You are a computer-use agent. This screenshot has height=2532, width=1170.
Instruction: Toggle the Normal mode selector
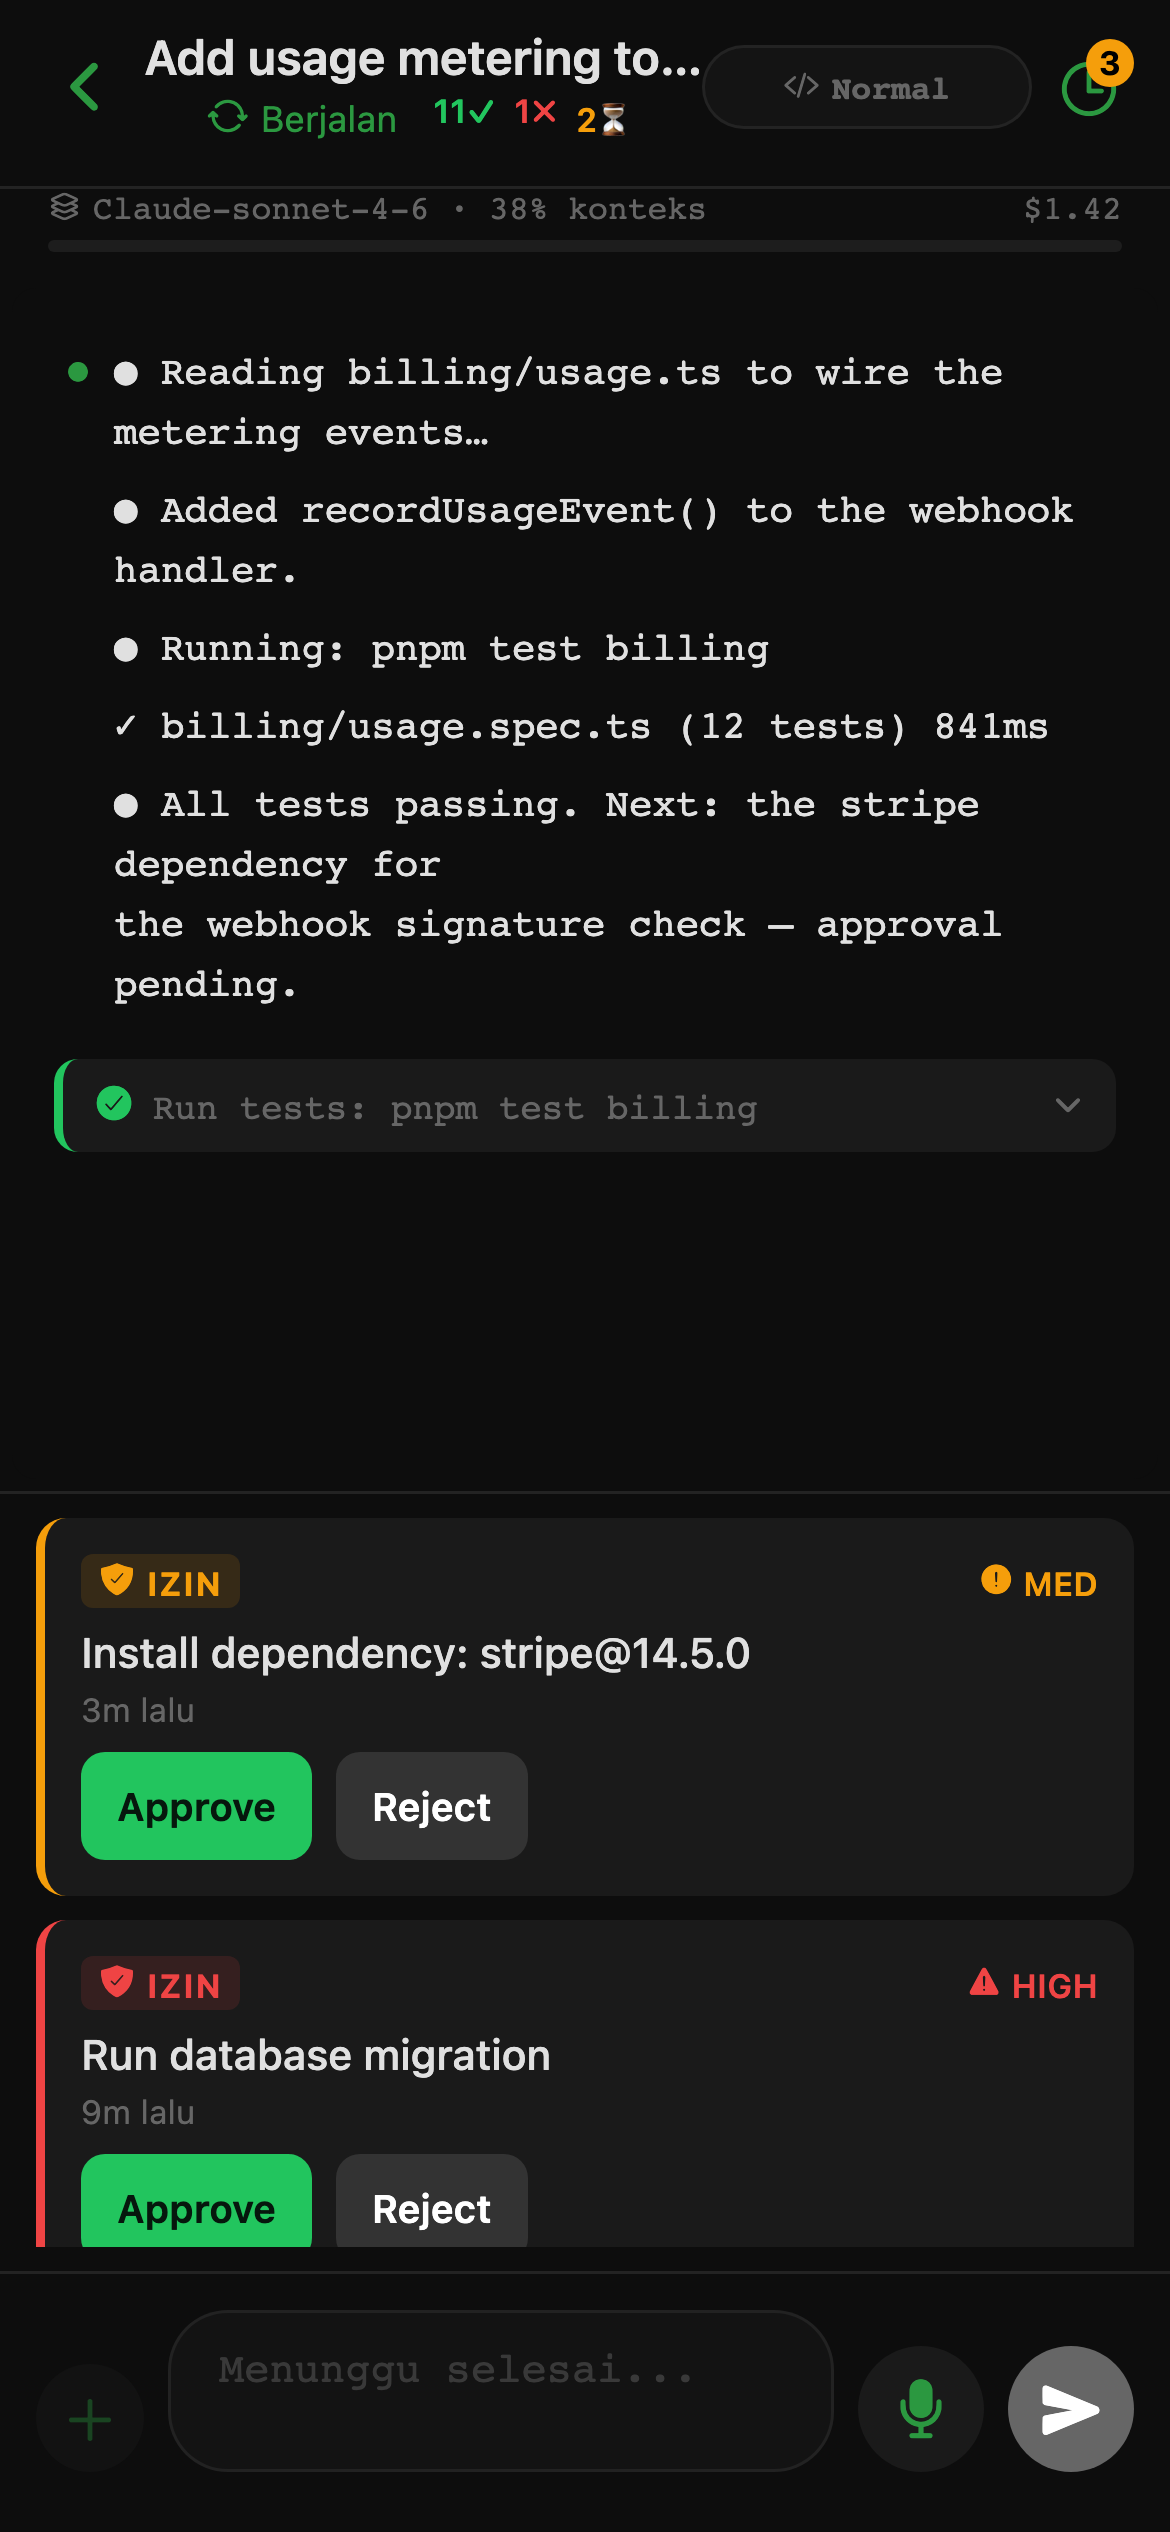coord(866,87)
